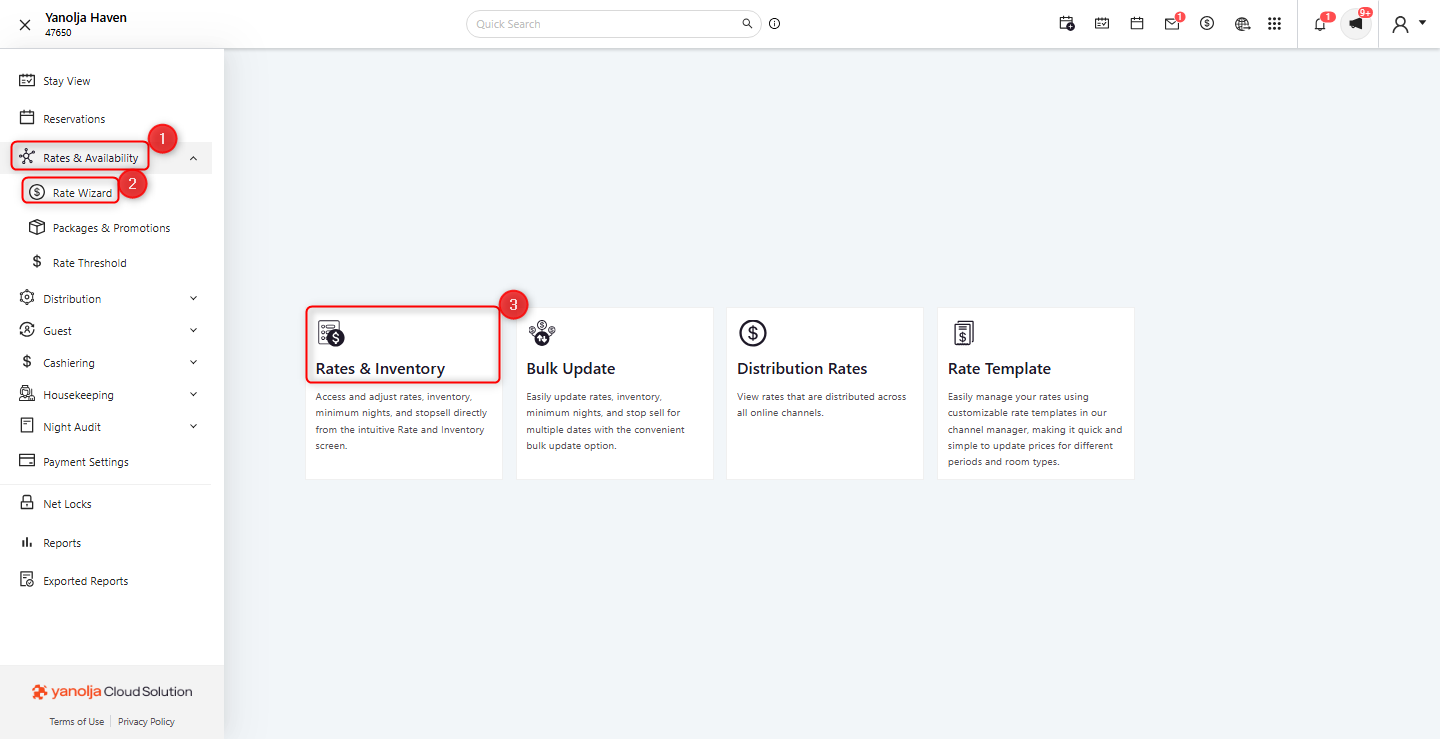The image size is (1440, 739).
Task: Expand the Night Audit menu chevron
Action: [193, 426]
